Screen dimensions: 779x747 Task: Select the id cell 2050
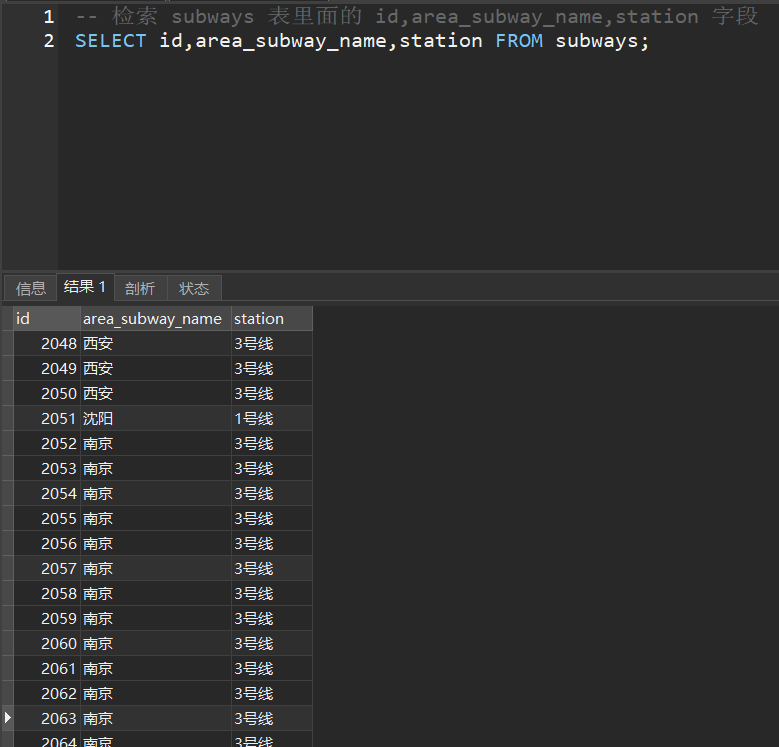pyautogui.click(x=47, y=393)
